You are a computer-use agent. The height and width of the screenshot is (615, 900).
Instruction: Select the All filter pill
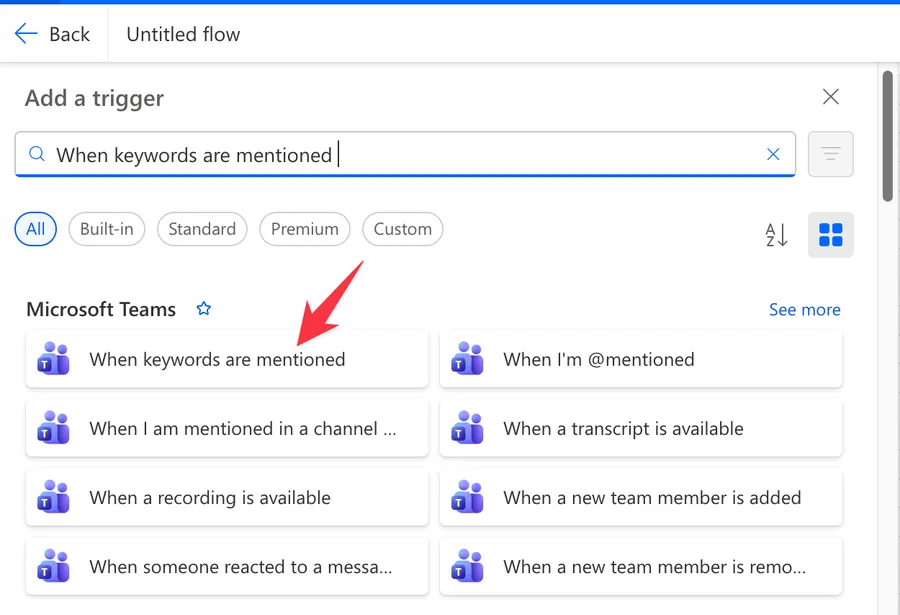(x=36, y=229)
